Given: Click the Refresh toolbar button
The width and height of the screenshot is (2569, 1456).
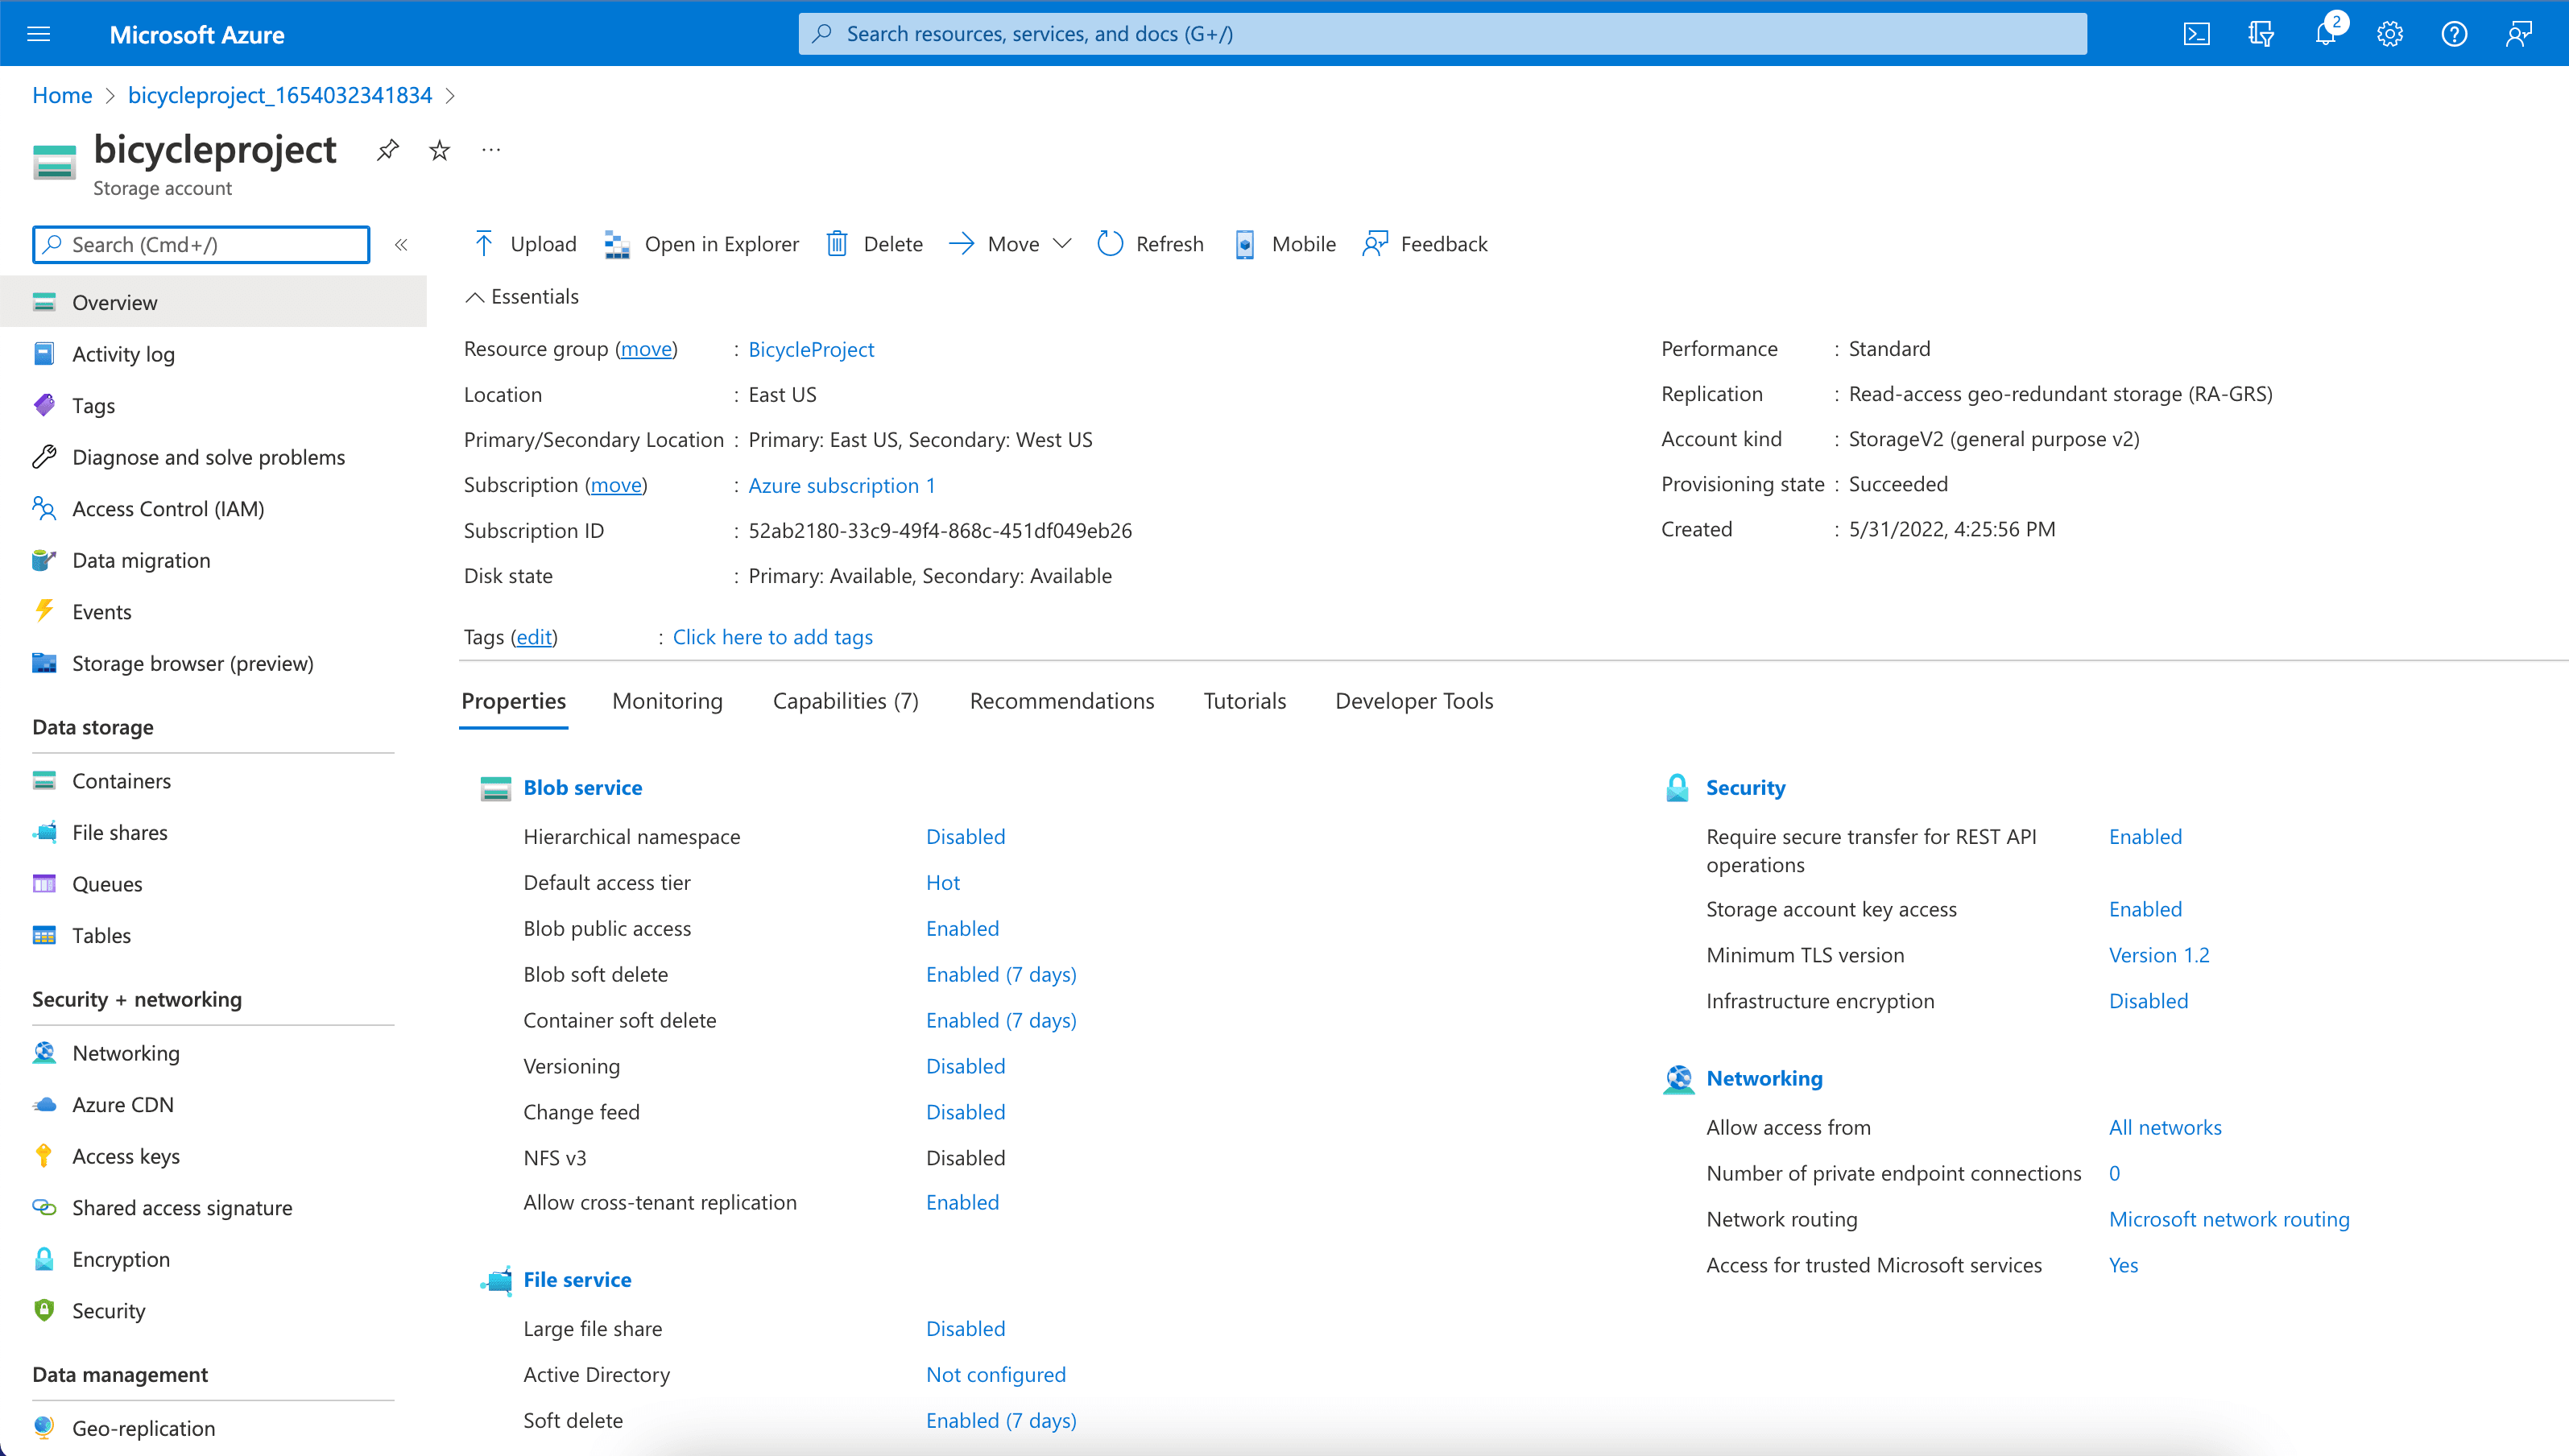Looking at the screenshot, I should coord(1150,244).
